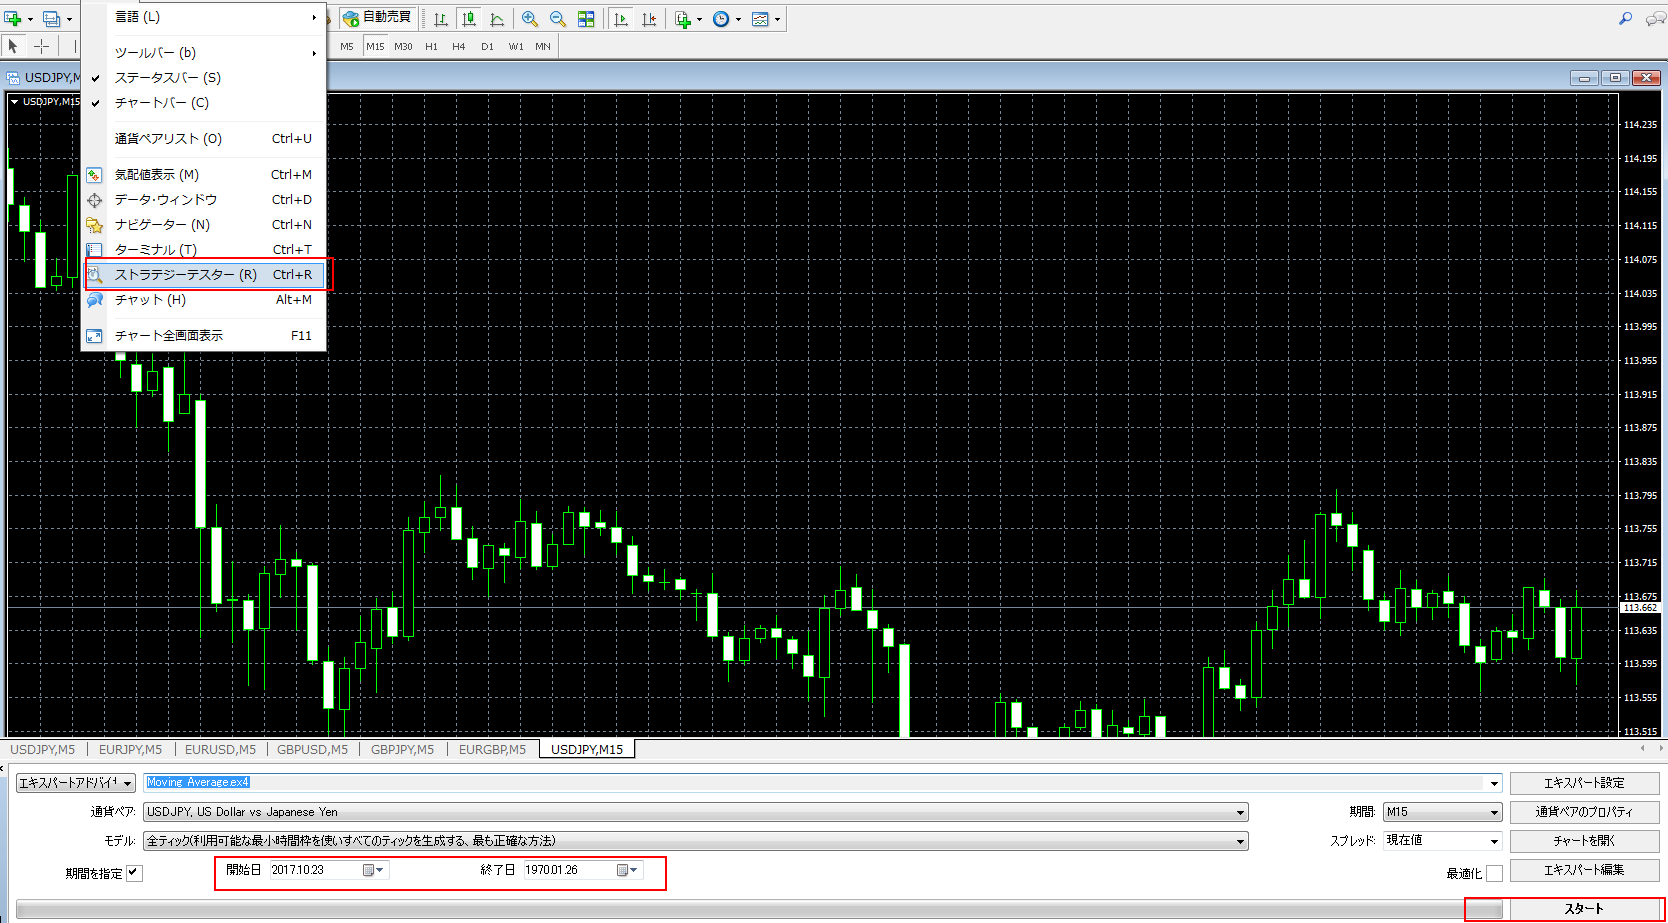Tile chart windows with grid icon
1668x923 pixels.
point(586,18)
